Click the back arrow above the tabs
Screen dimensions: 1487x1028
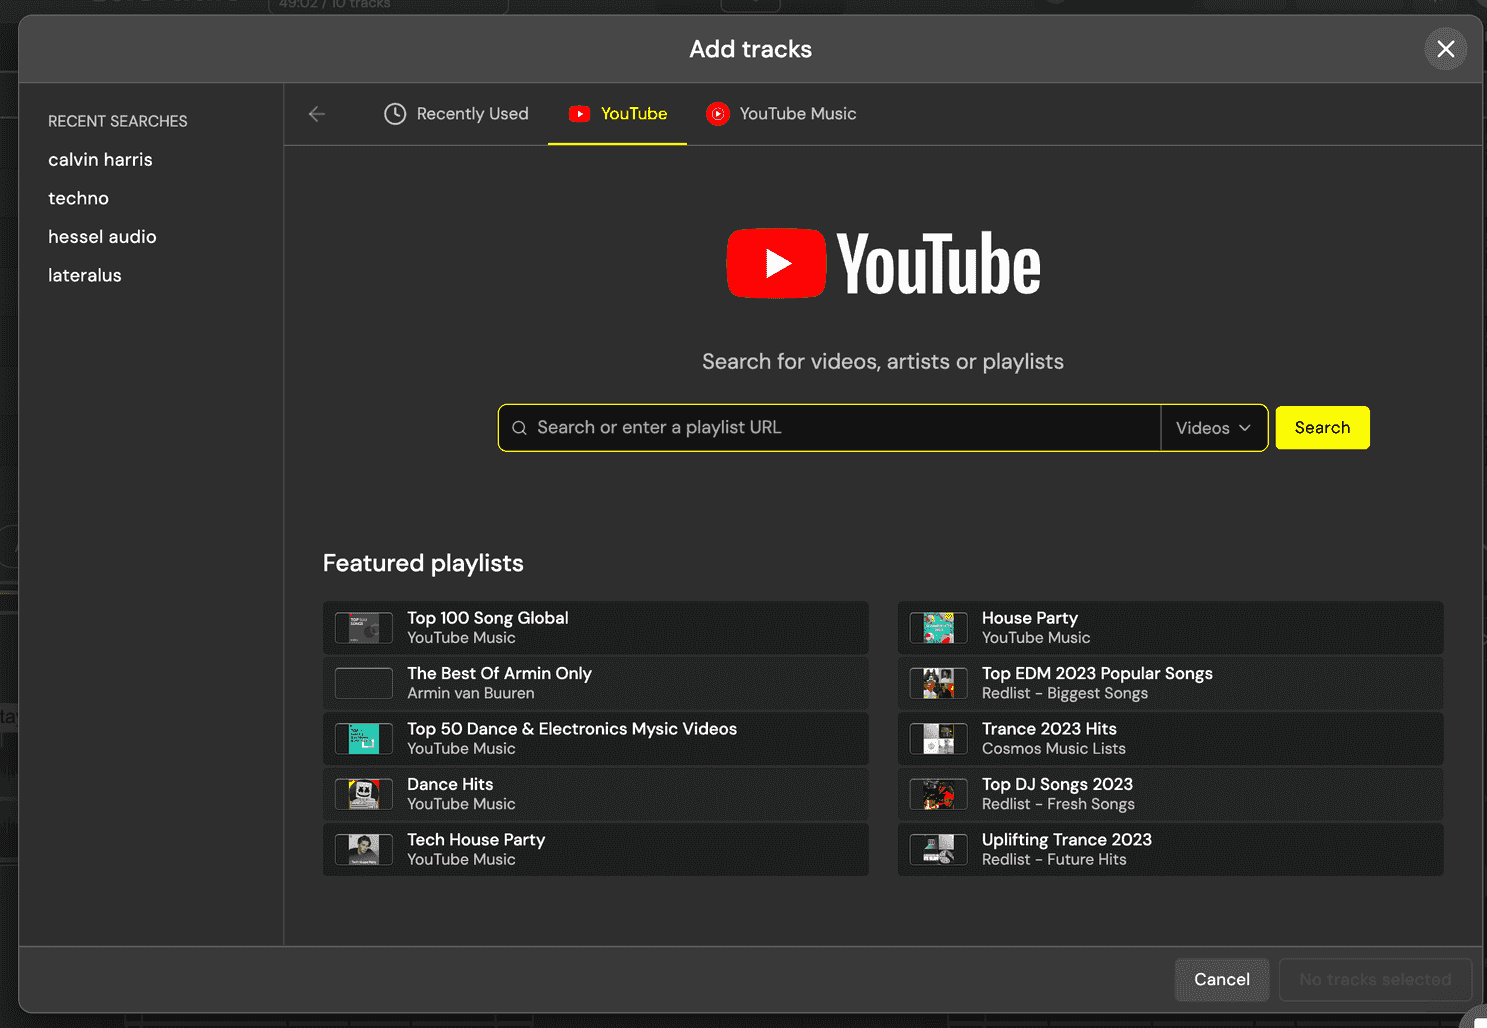(317, 114)
